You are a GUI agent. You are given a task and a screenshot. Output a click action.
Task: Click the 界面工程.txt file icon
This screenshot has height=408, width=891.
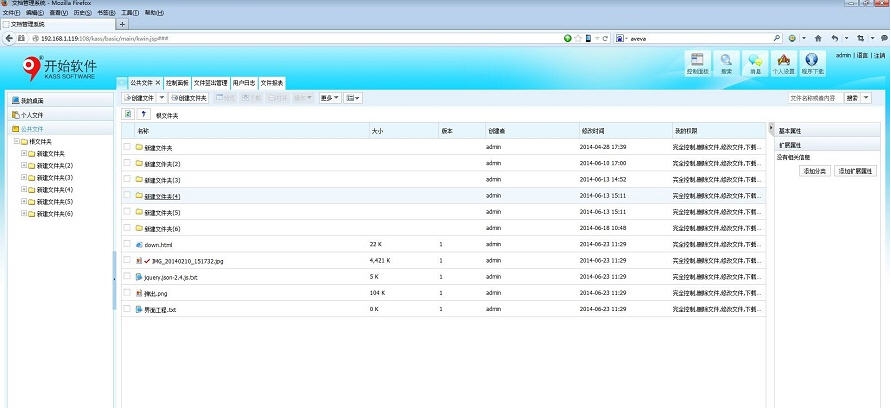(139, 310)
